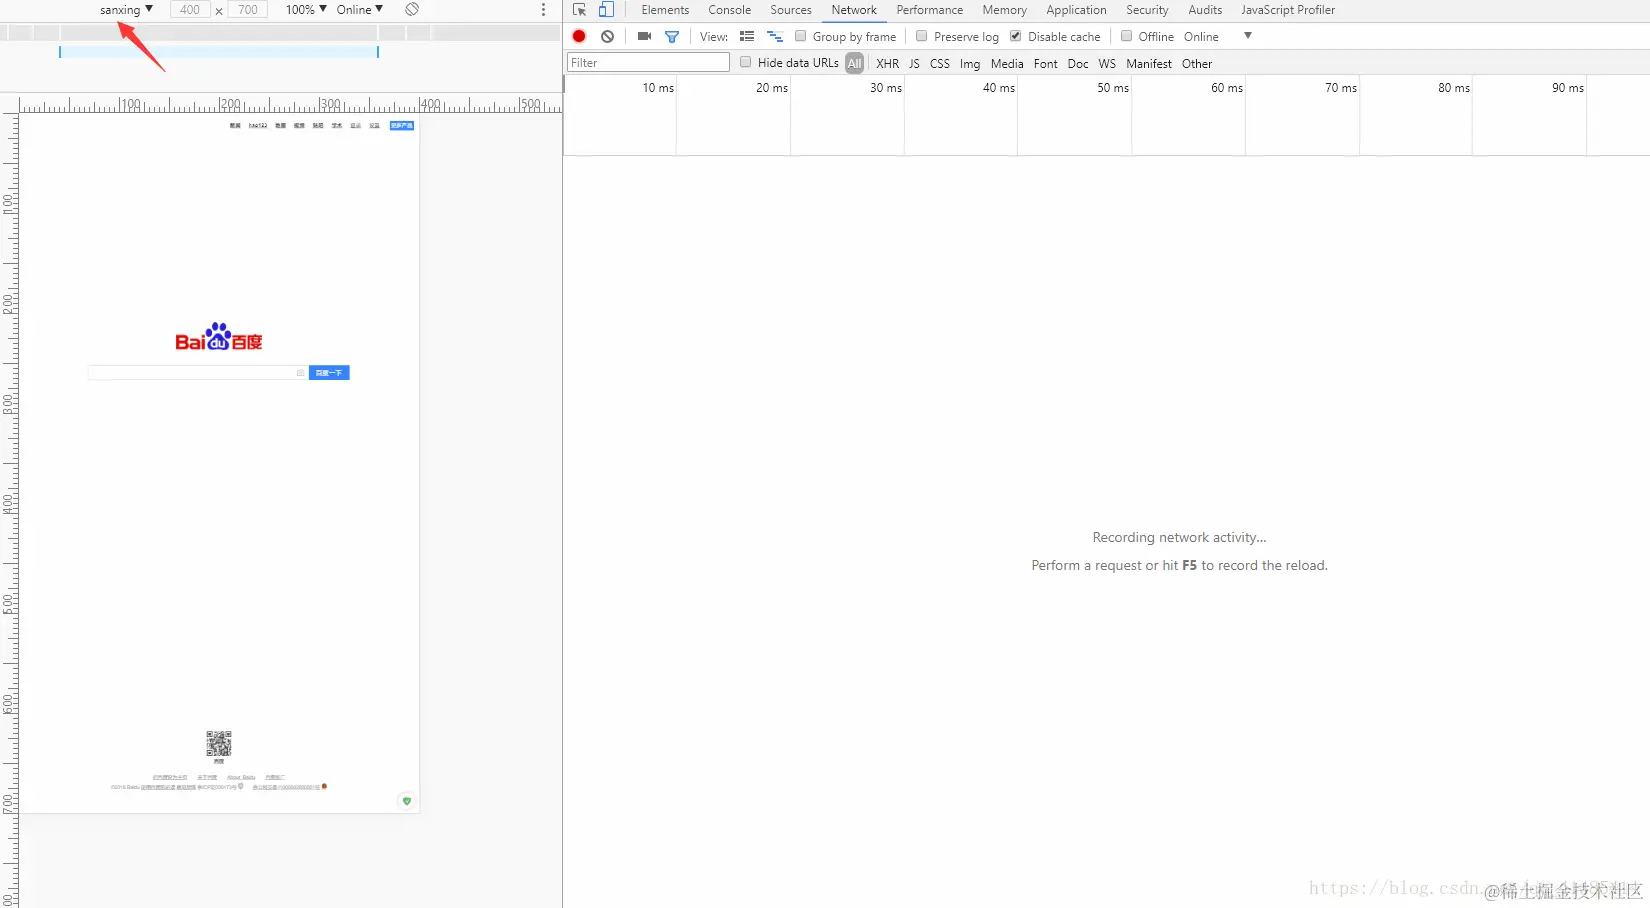Open the sanxing device dropdown
Image resolution: width=1650 pixels, height=908 pixels.
[126, 10]
